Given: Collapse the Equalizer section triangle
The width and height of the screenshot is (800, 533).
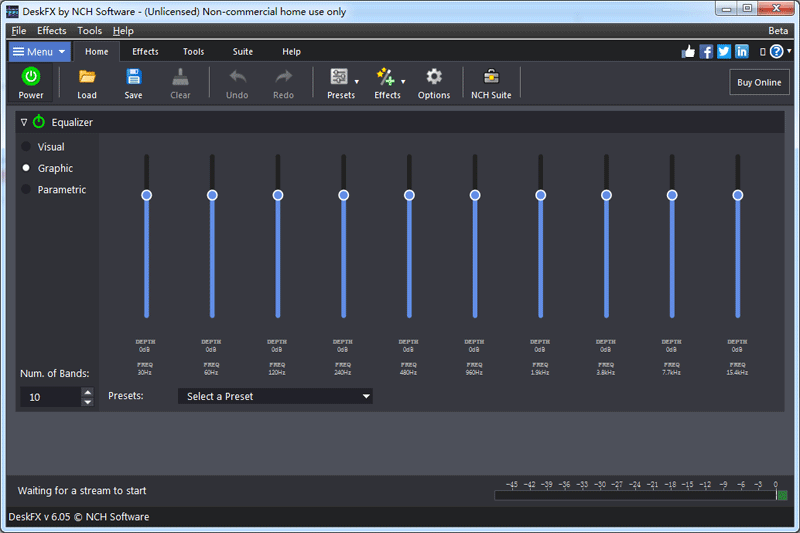Looking at the screenshot, I should point(24,122).
